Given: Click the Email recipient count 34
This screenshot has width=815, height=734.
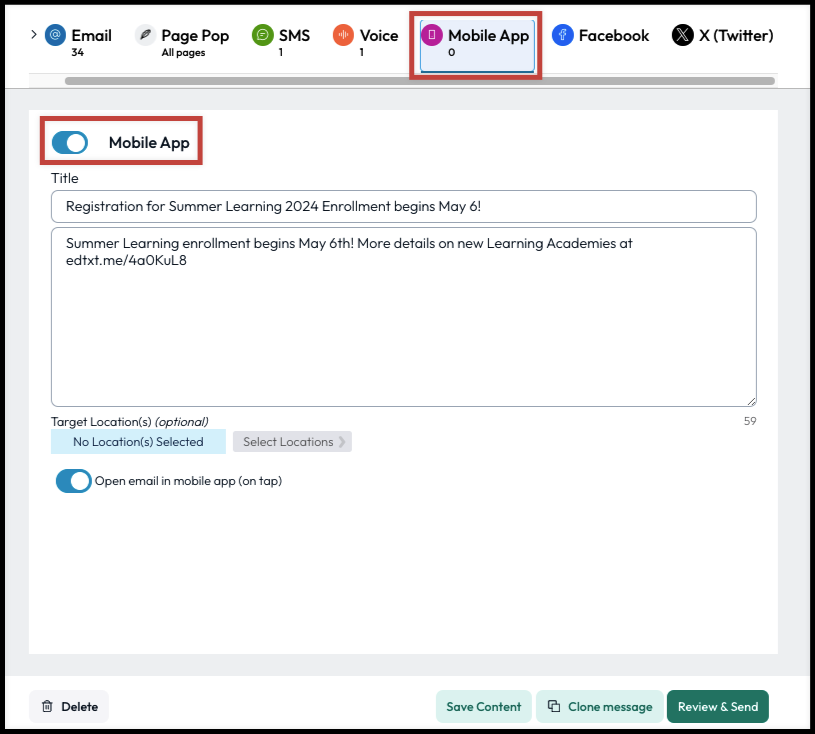Looking at the screenshot, I should tap(77, 52).
